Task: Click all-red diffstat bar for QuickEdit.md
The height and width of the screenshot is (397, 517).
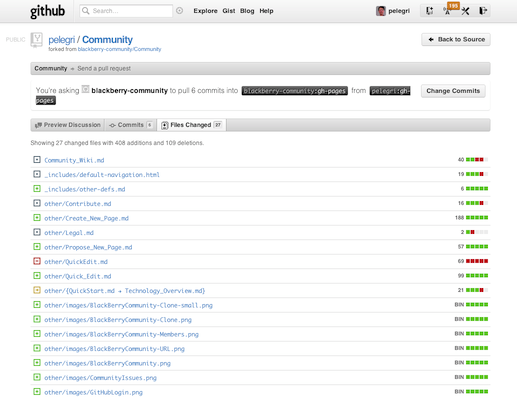Action: coord(477,261)
